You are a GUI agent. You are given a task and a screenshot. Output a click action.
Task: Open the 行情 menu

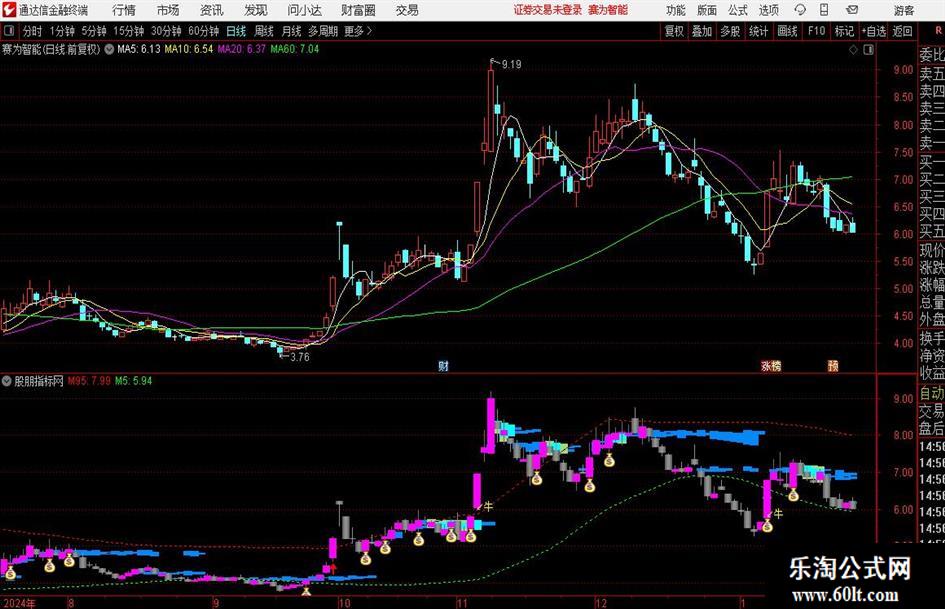click(x=124, y=10)
